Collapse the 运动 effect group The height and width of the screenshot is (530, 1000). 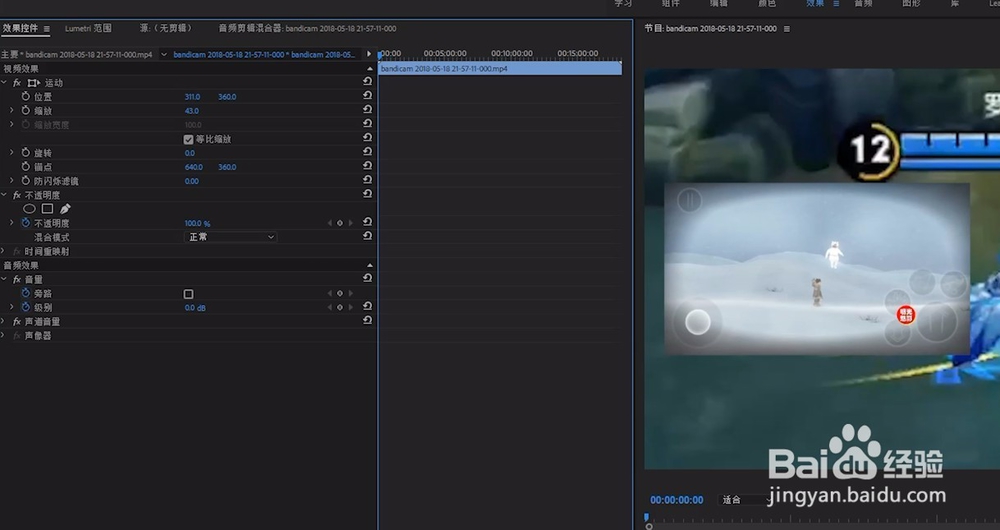coord(4,83)
